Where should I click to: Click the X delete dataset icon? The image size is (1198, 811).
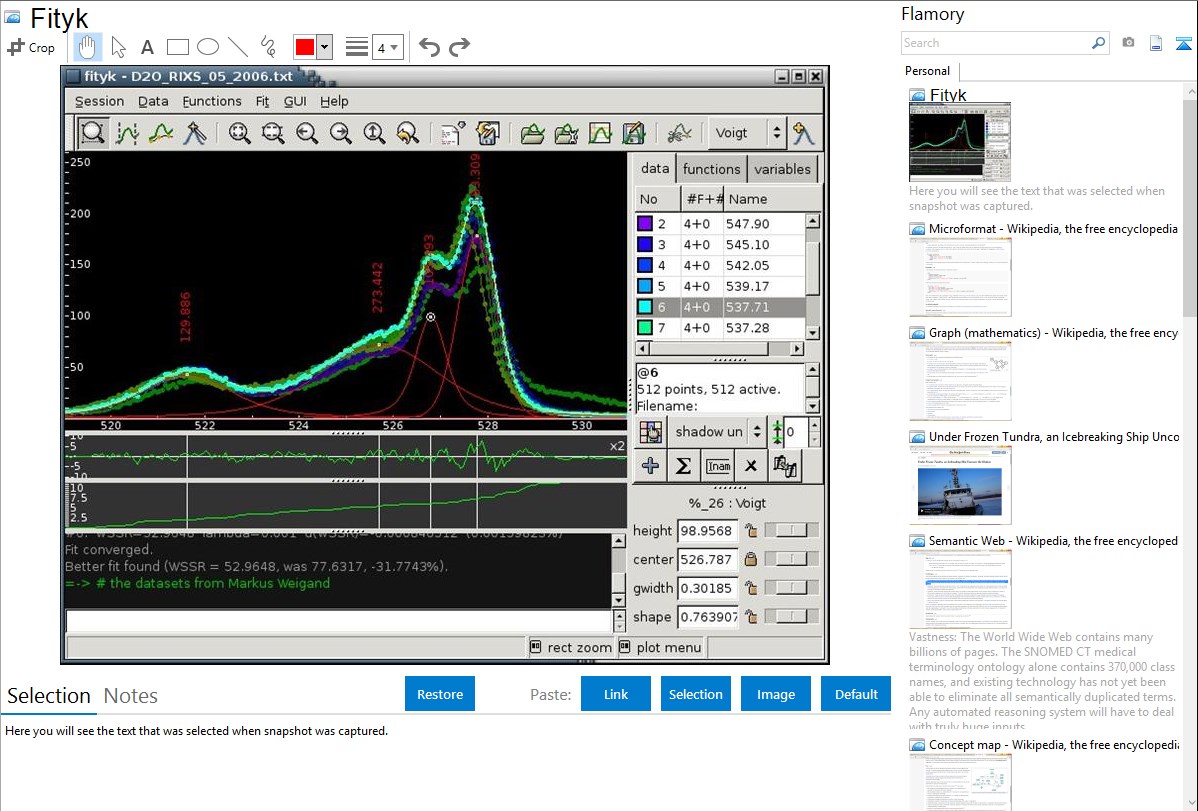point(751,466)
